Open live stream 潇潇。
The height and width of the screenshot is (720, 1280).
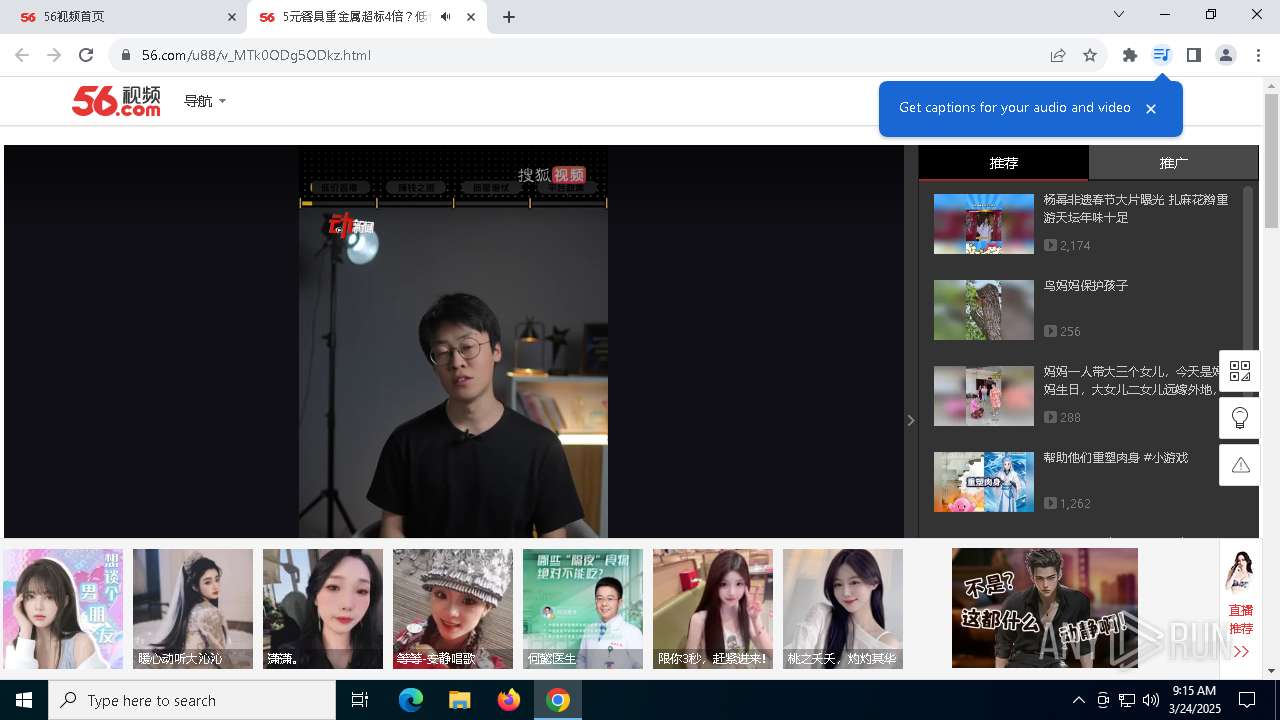323,609
